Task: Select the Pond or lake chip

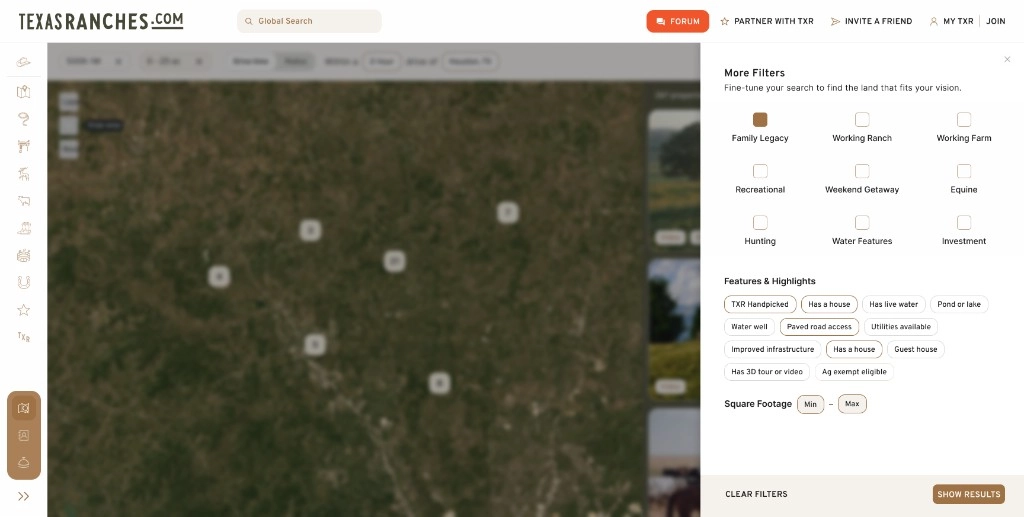Action: pos(959,304)
